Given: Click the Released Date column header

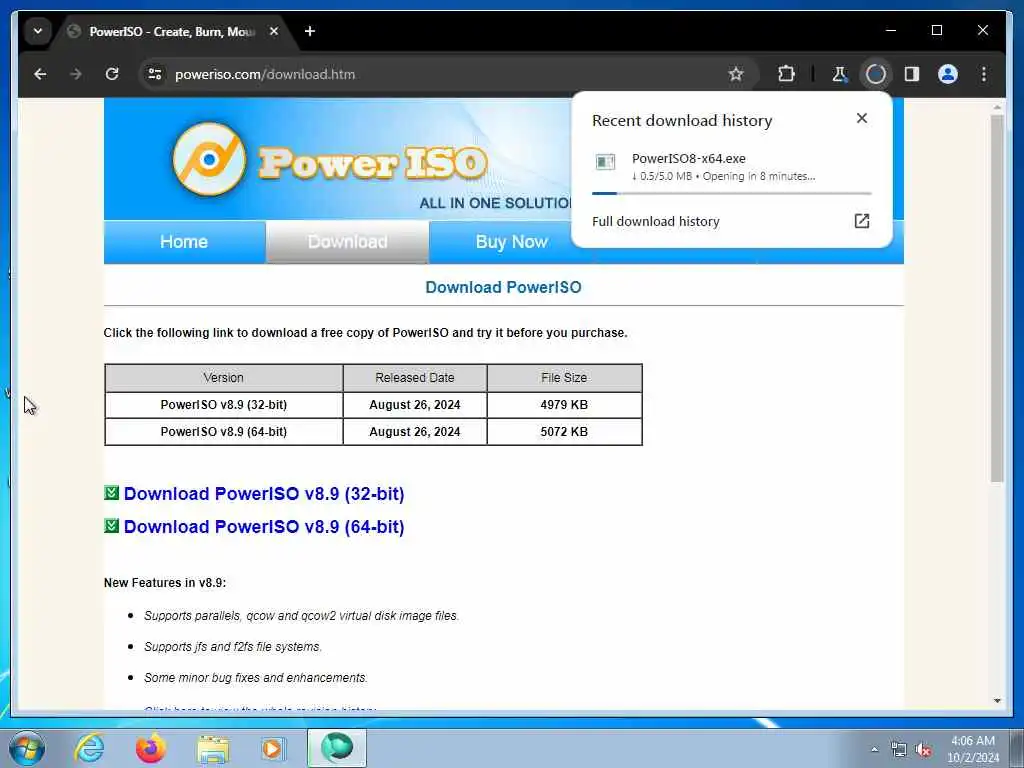Looking at the screenshot, I should (x=415, y=377).
